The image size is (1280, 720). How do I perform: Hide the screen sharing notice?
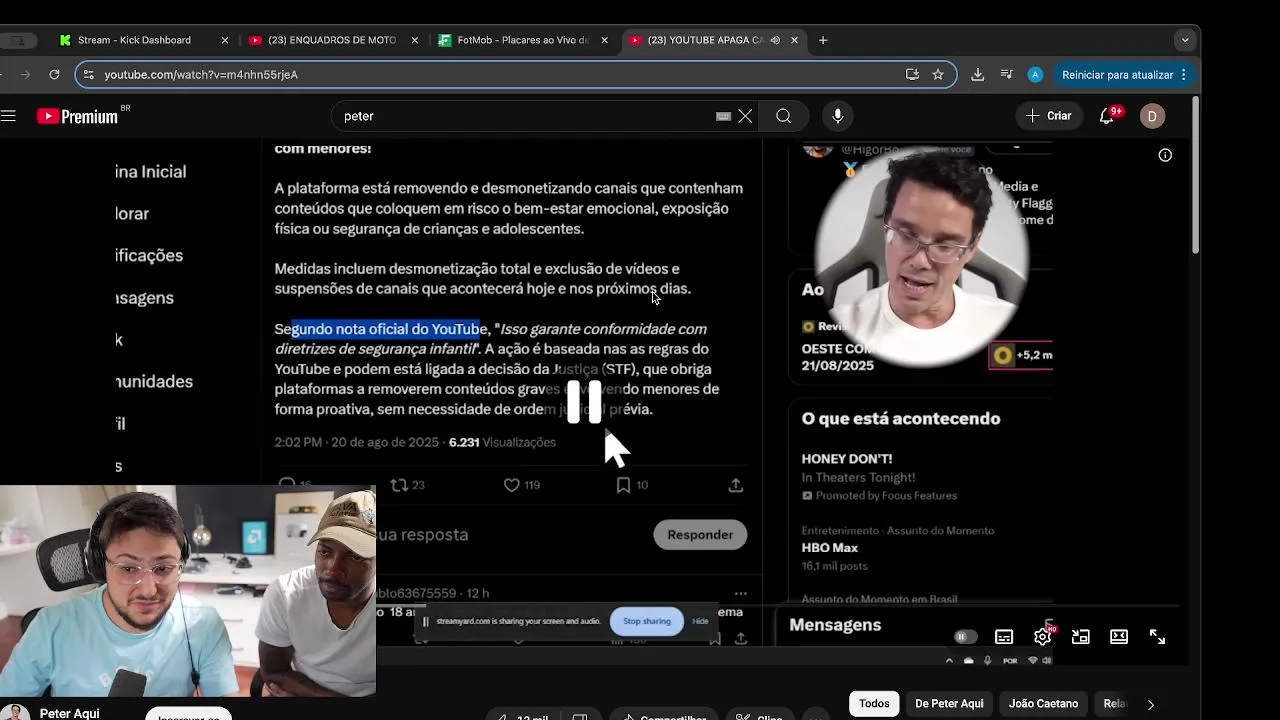coord(700,621)
